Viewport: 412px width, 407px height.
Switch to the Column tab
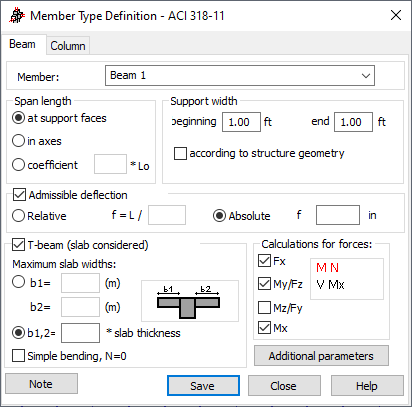pos(68,46)
